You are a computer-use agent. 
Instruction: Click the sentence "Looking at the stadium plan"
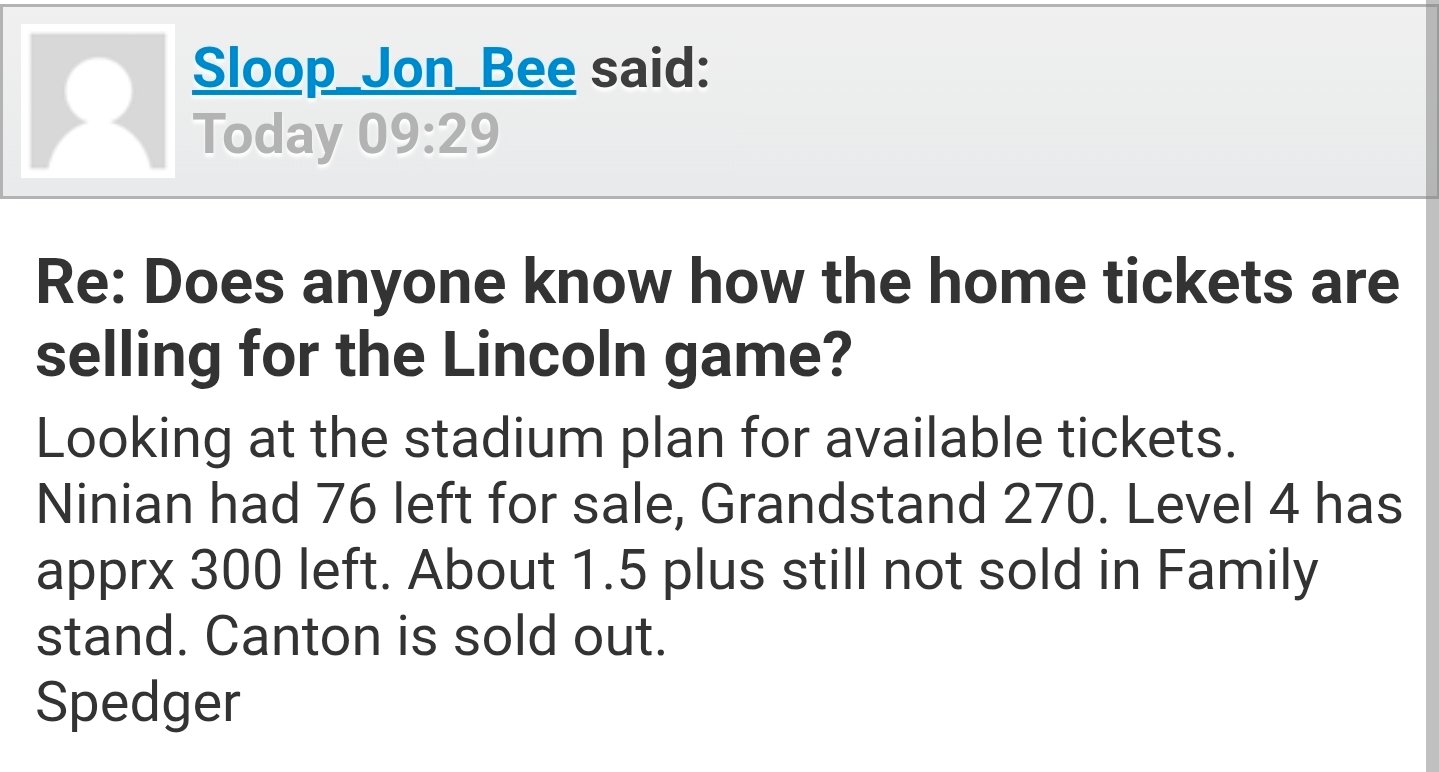tap(636, 438)
